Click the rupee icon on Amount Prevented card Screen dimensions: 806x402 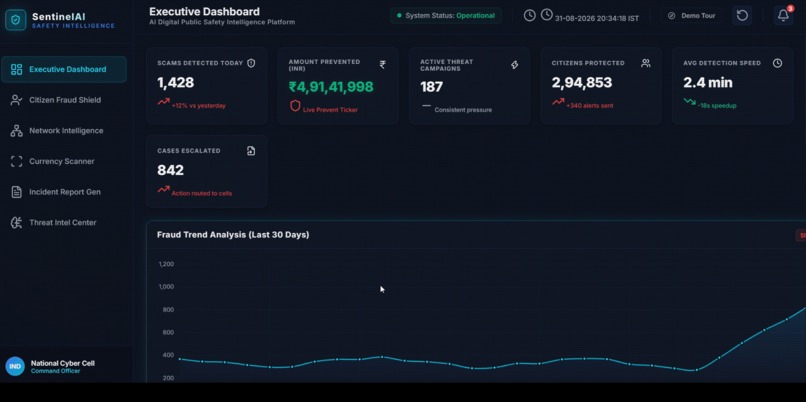(382, 65)
